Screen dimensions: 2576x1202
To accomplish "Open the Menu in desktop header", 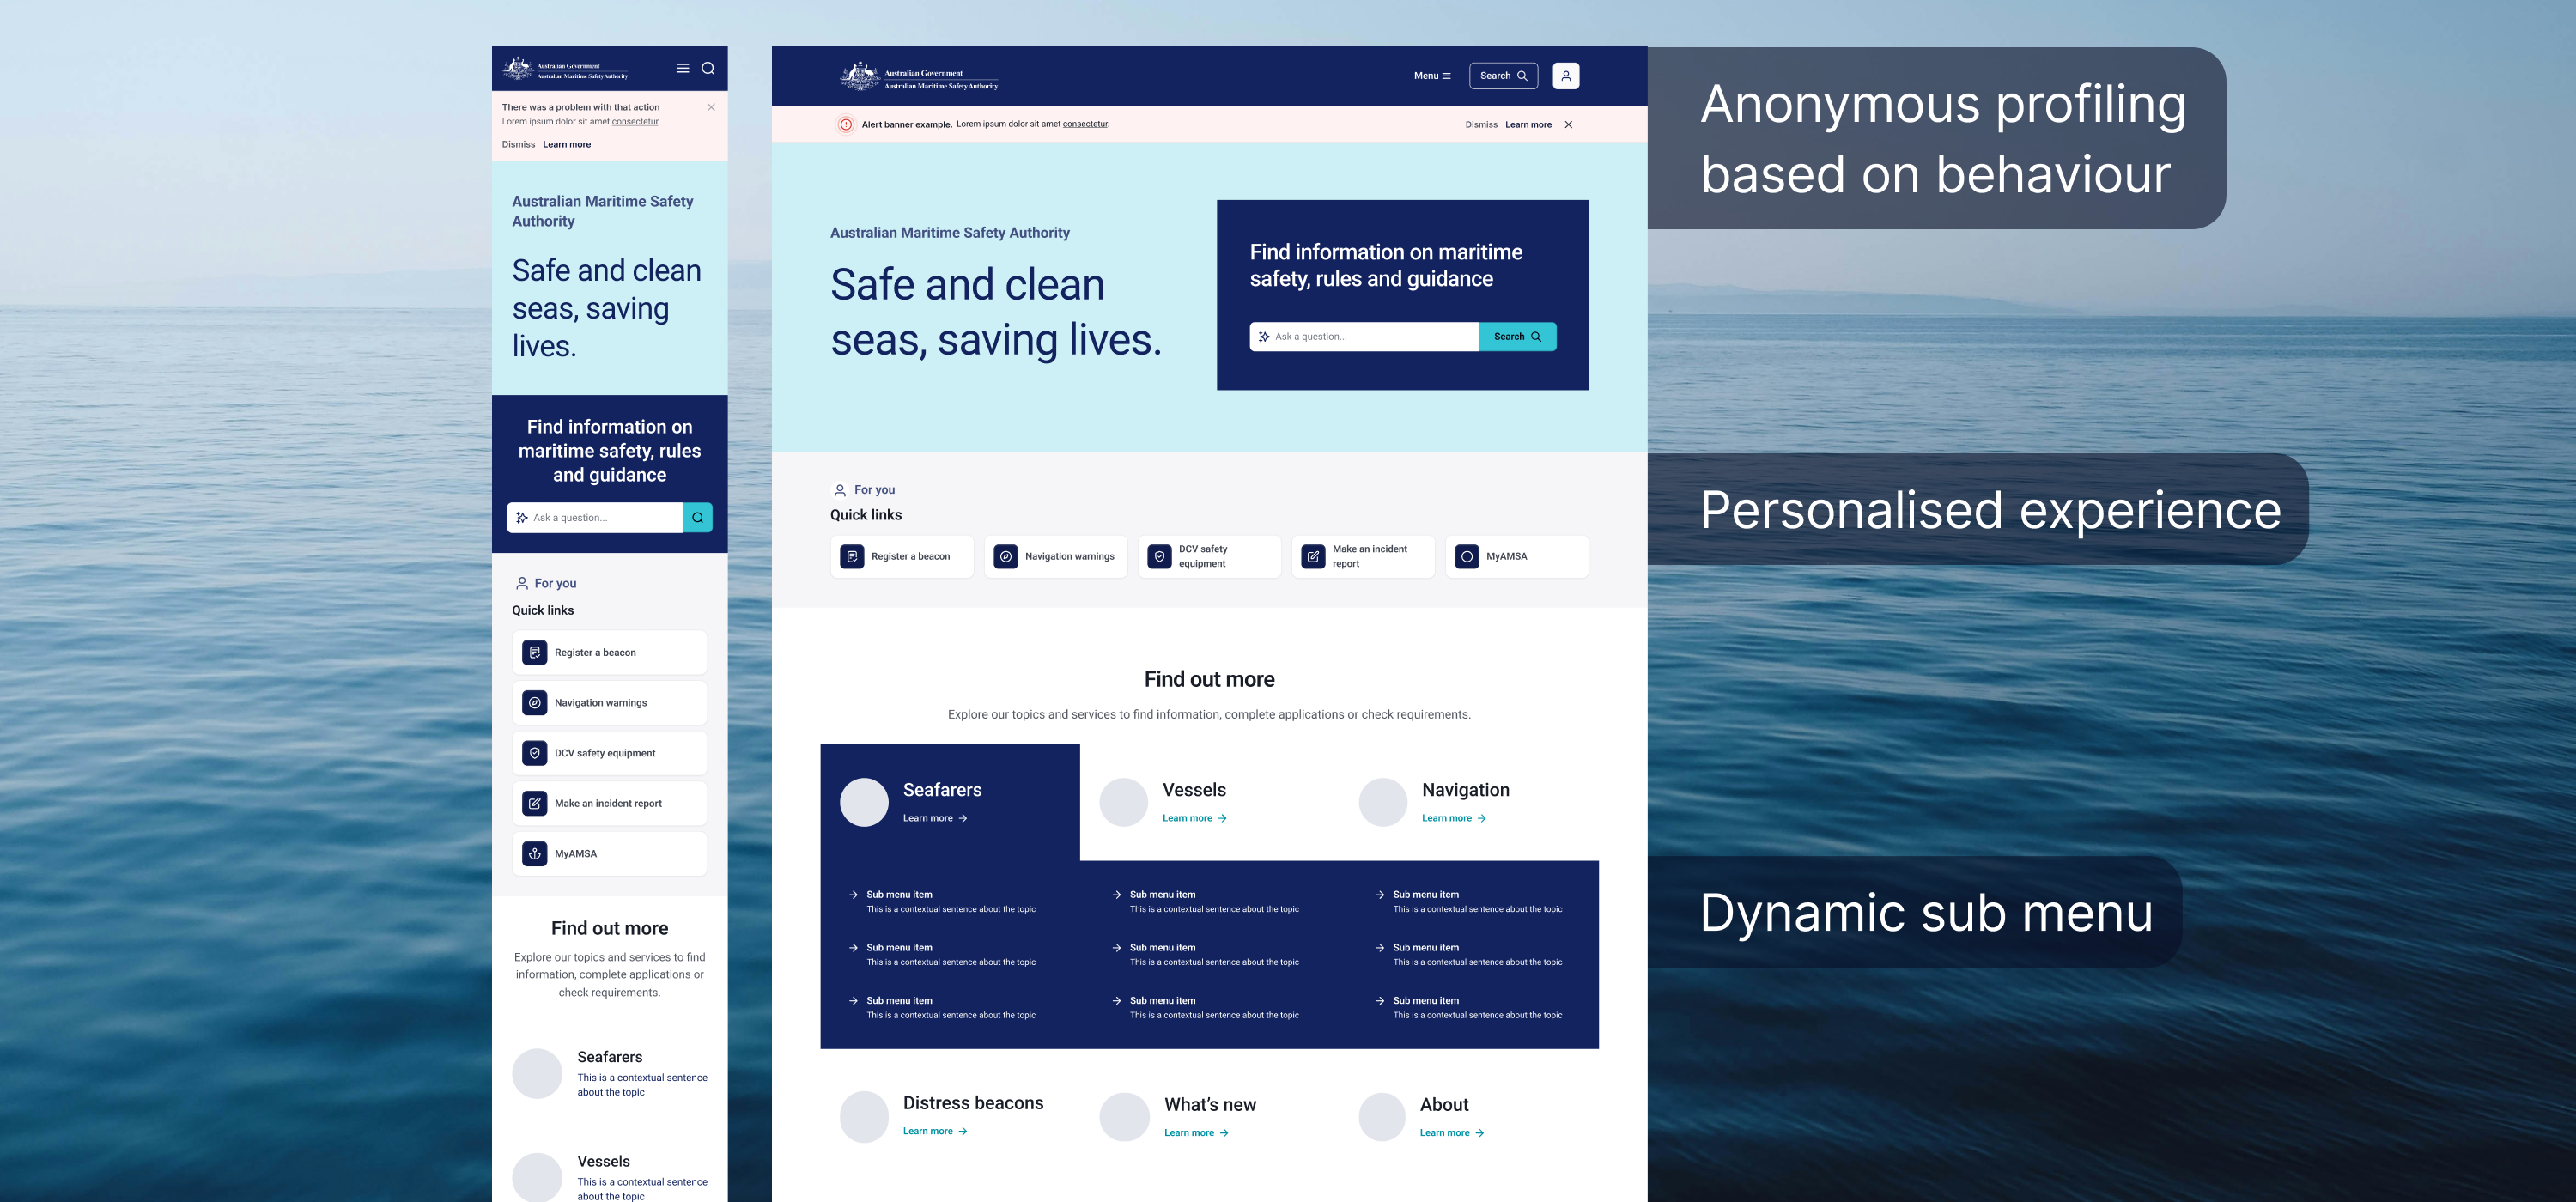I will click(x=1432, y=76).
